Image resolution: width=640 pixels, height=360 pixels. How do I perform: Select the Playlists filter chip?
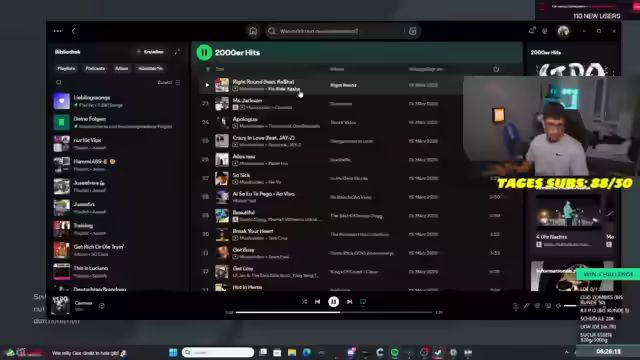66,69
